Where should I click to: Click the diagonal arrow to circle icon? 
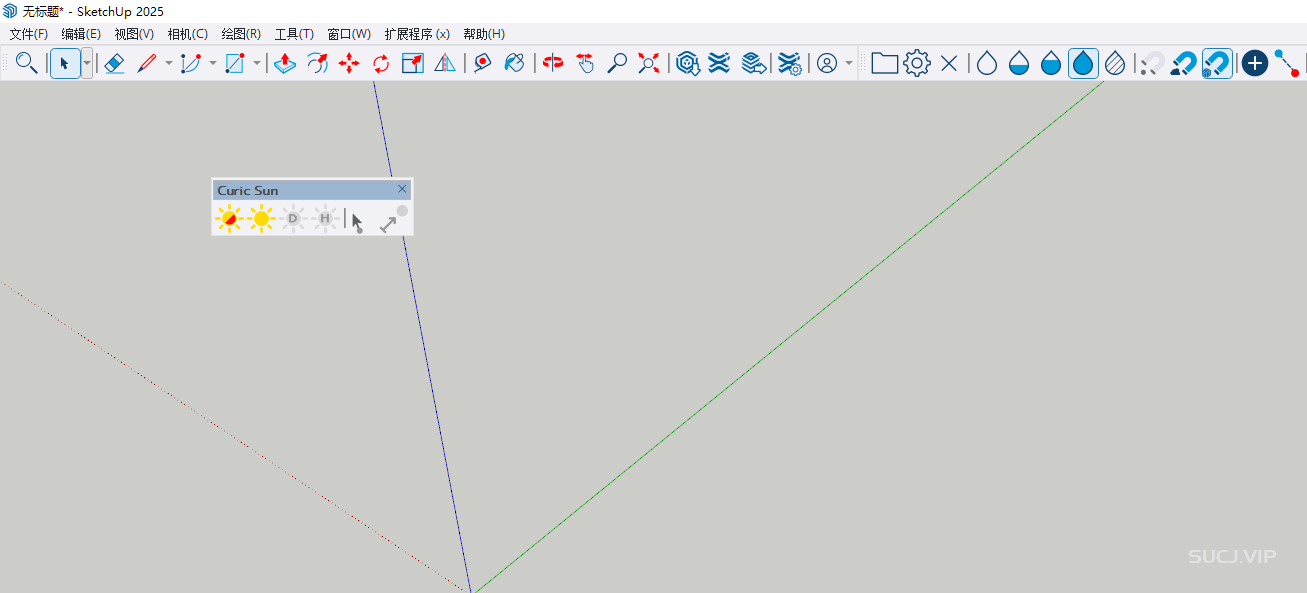point(393,219)
